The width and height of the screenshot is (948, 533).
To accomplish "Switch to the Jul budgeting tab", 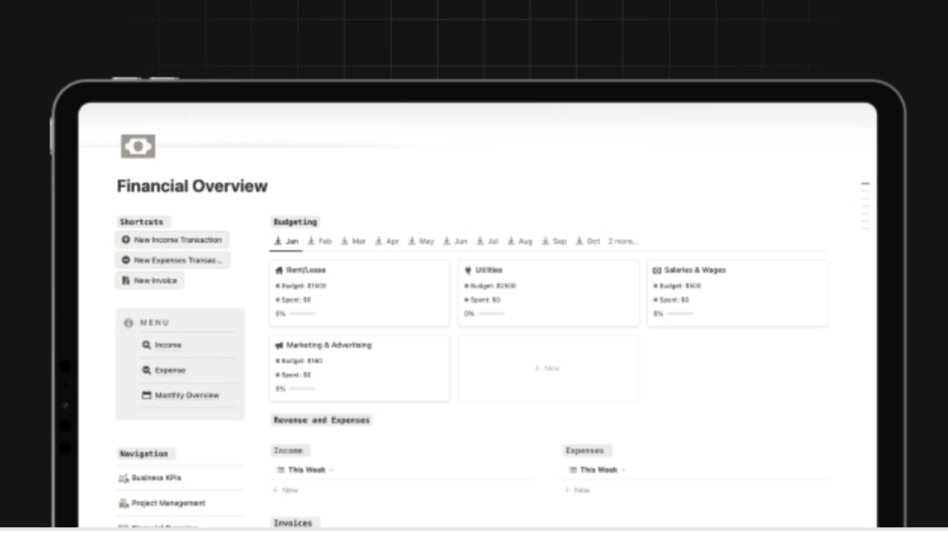I will click(x=487, y=241).
